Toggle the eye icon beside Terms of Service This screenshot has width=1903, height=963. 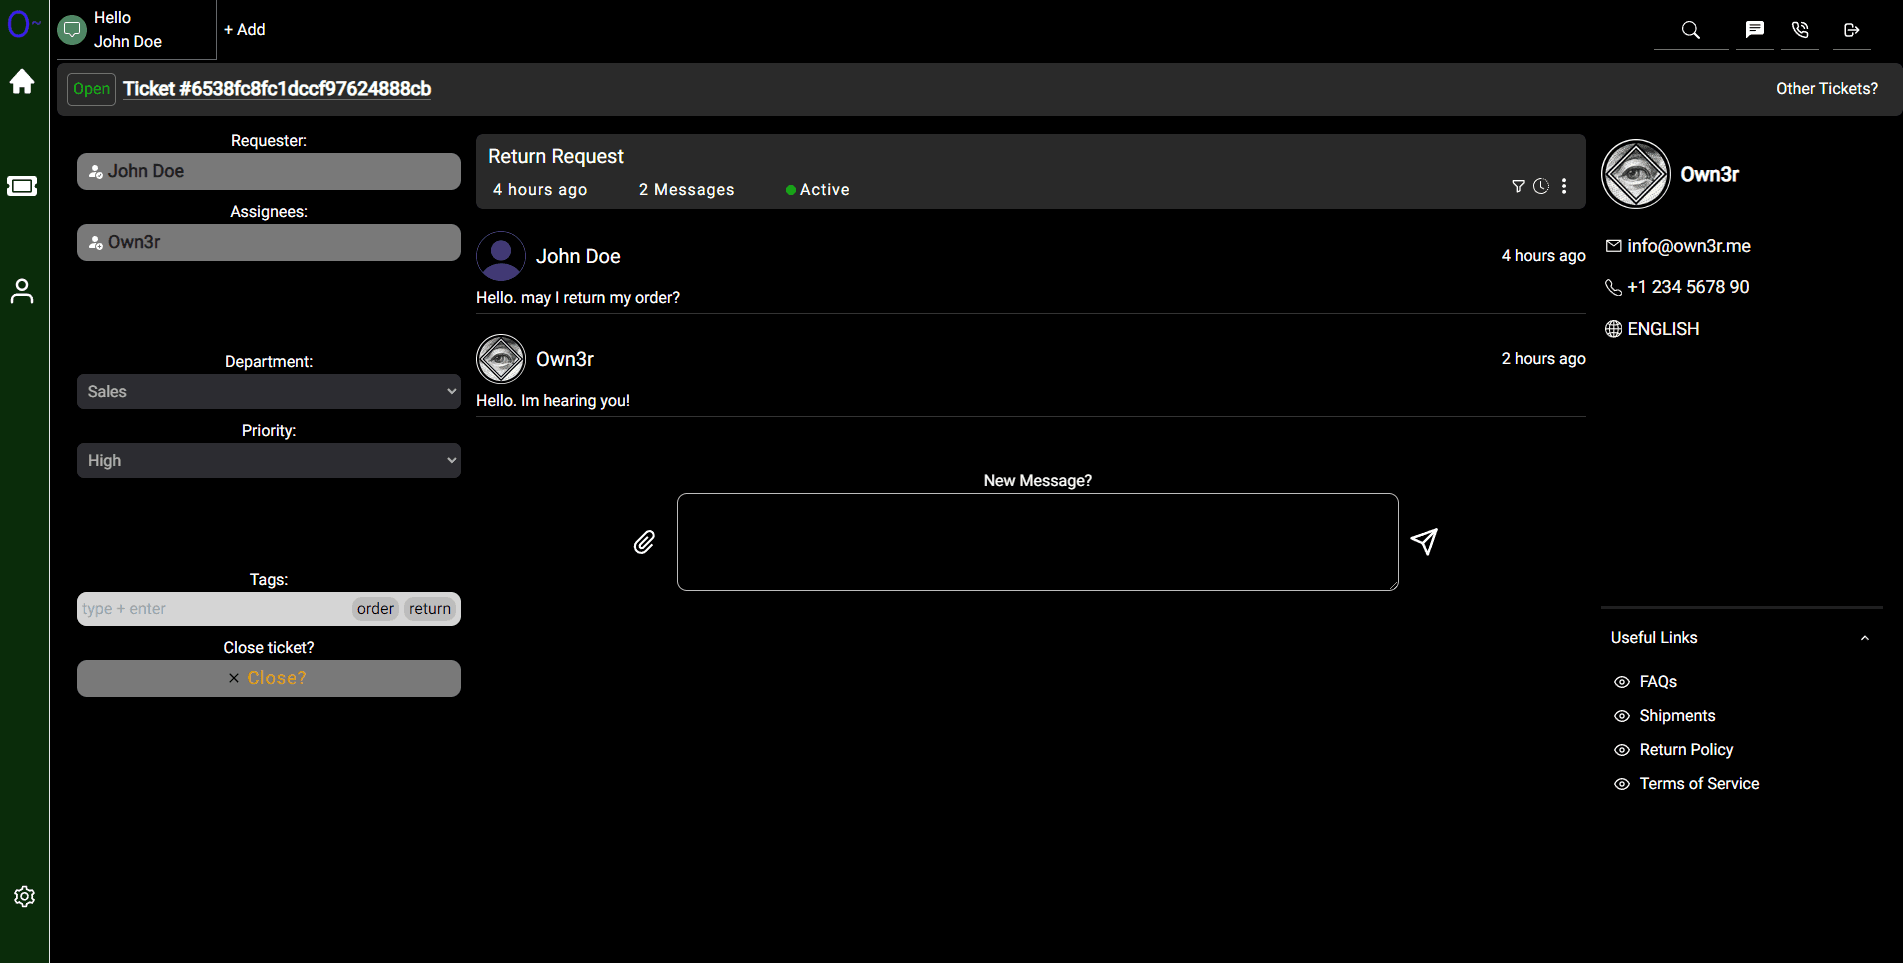1623,784
